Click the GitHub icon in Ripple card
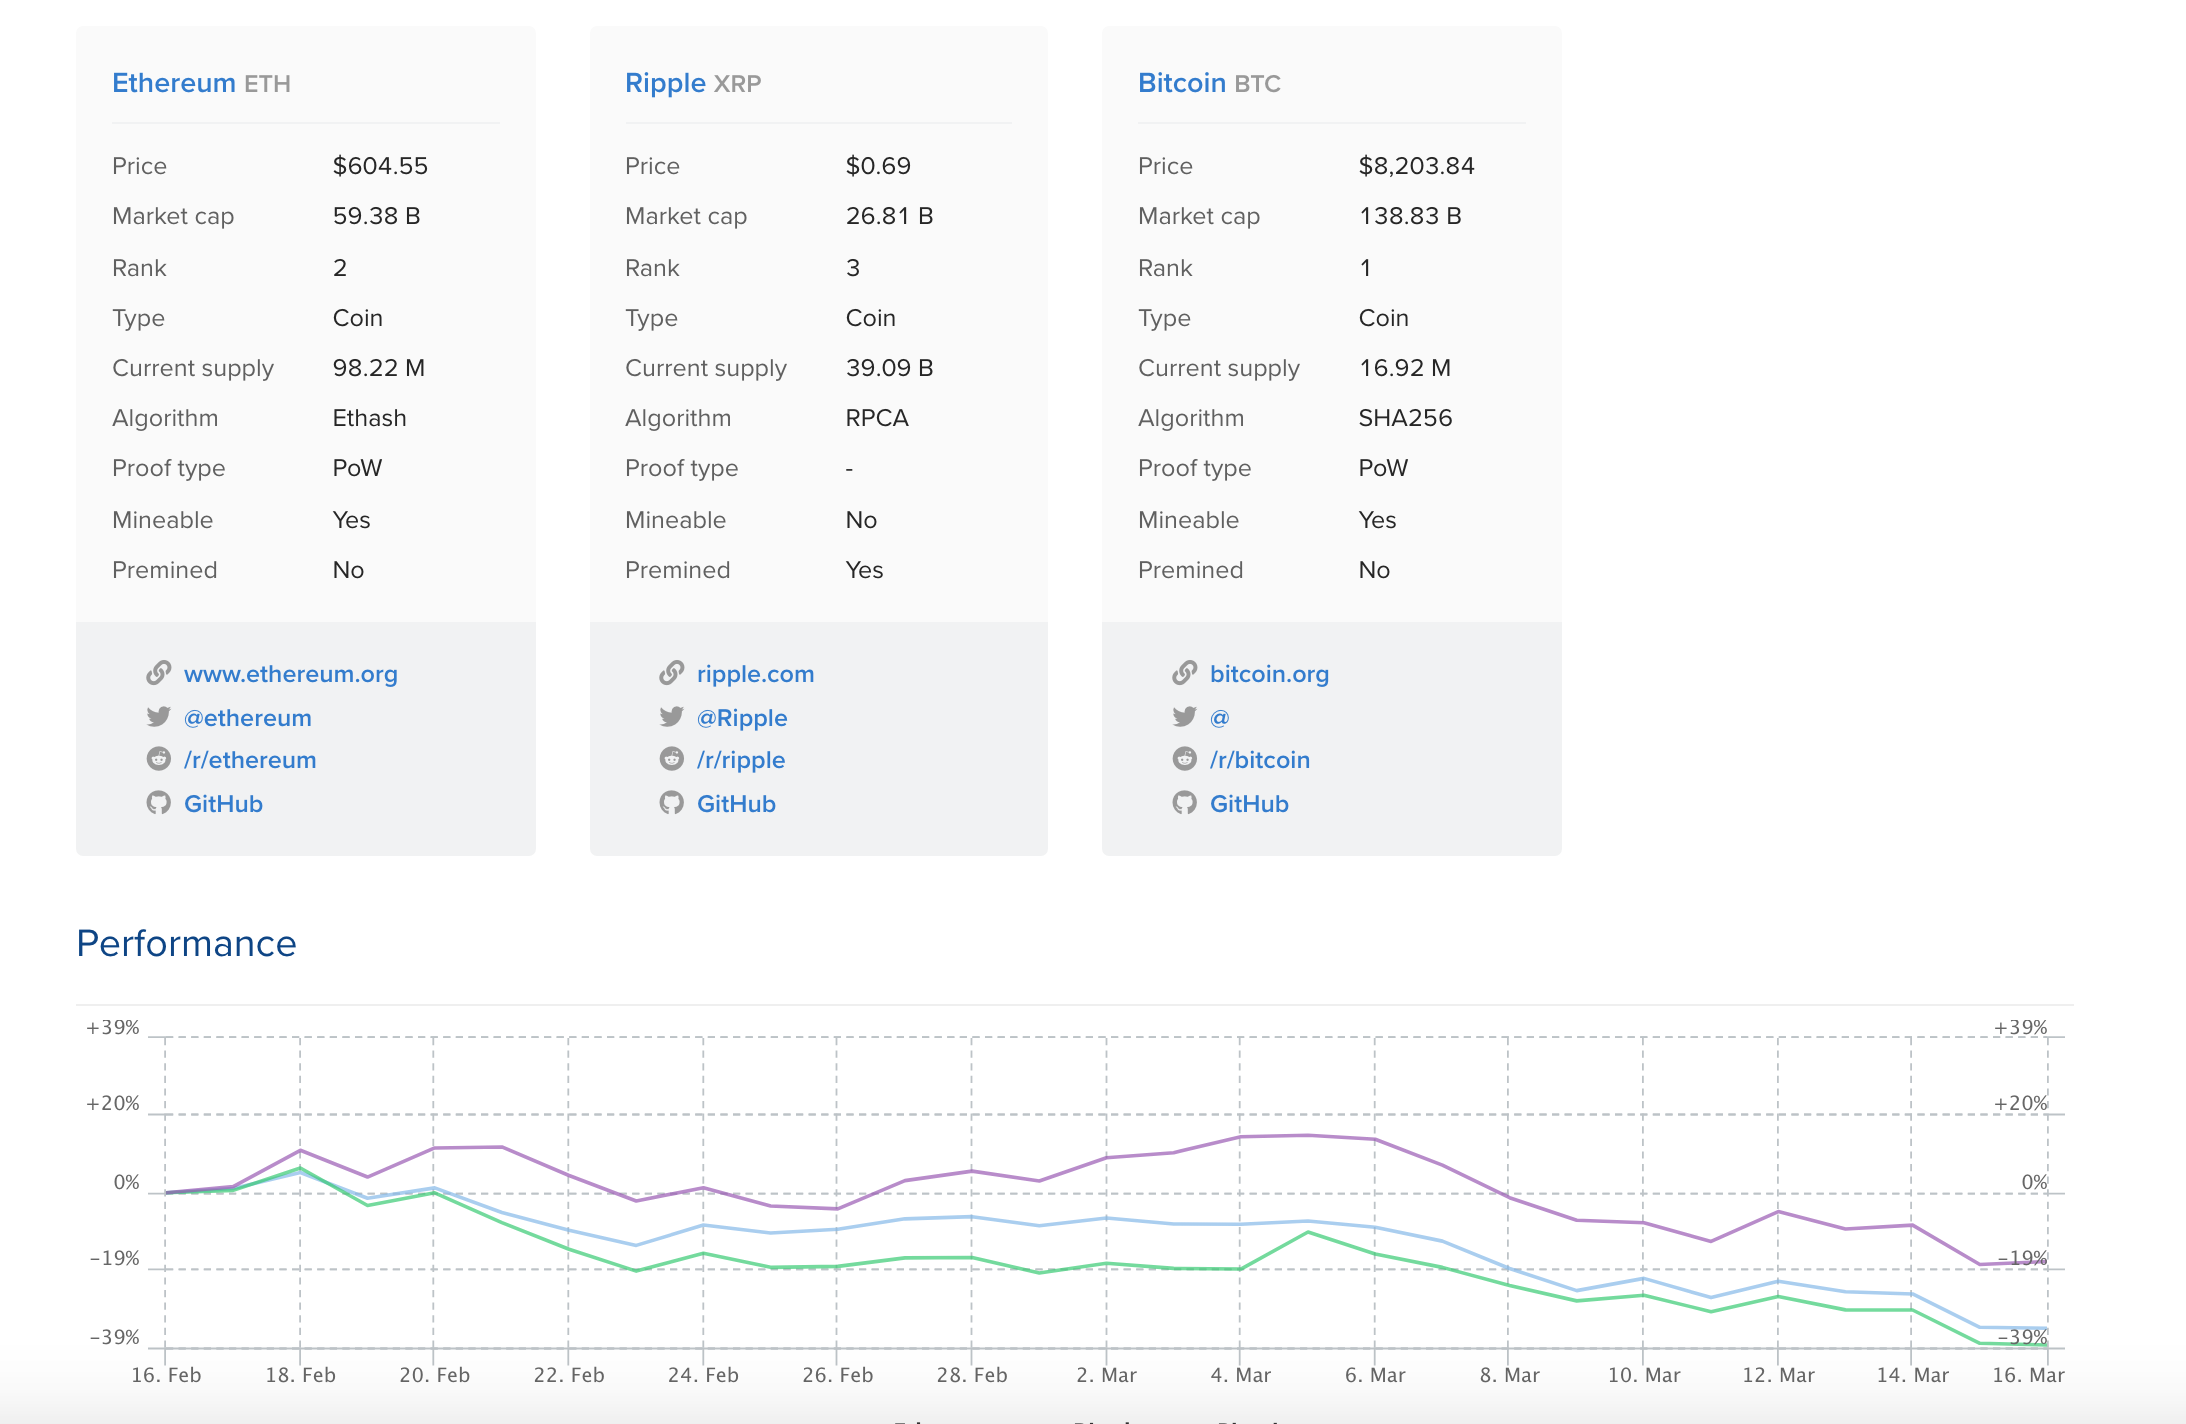 pyautogui.click(x=671, y=803)
